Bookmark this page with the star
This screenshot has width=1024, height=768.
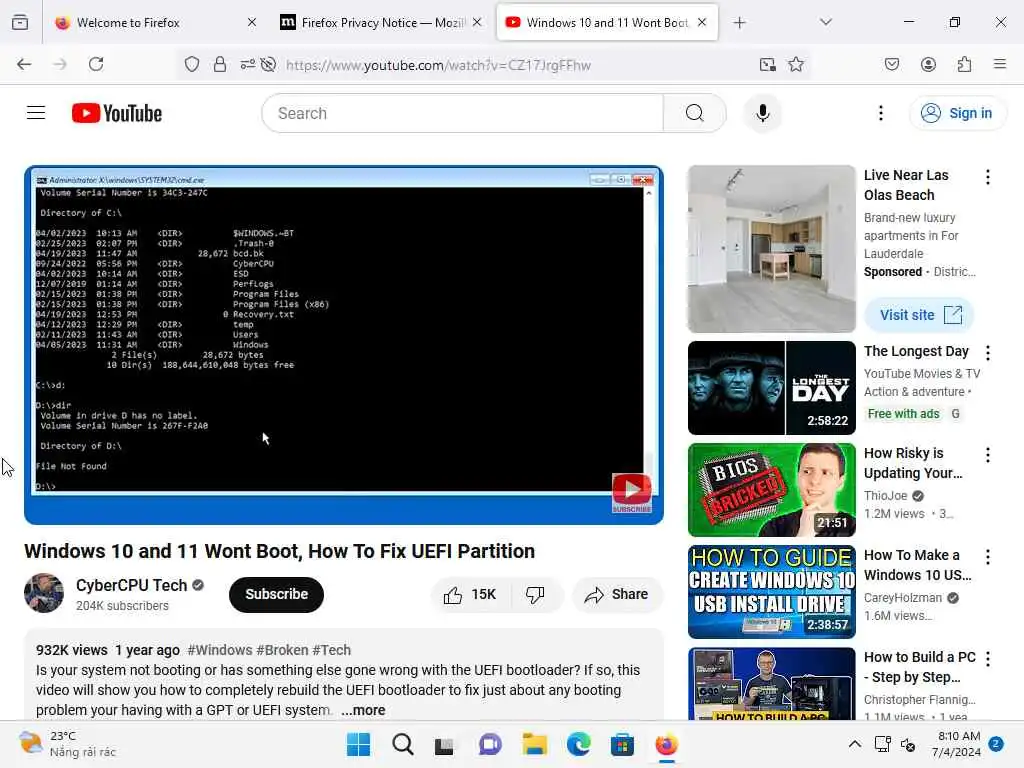[x=795, y=64]
